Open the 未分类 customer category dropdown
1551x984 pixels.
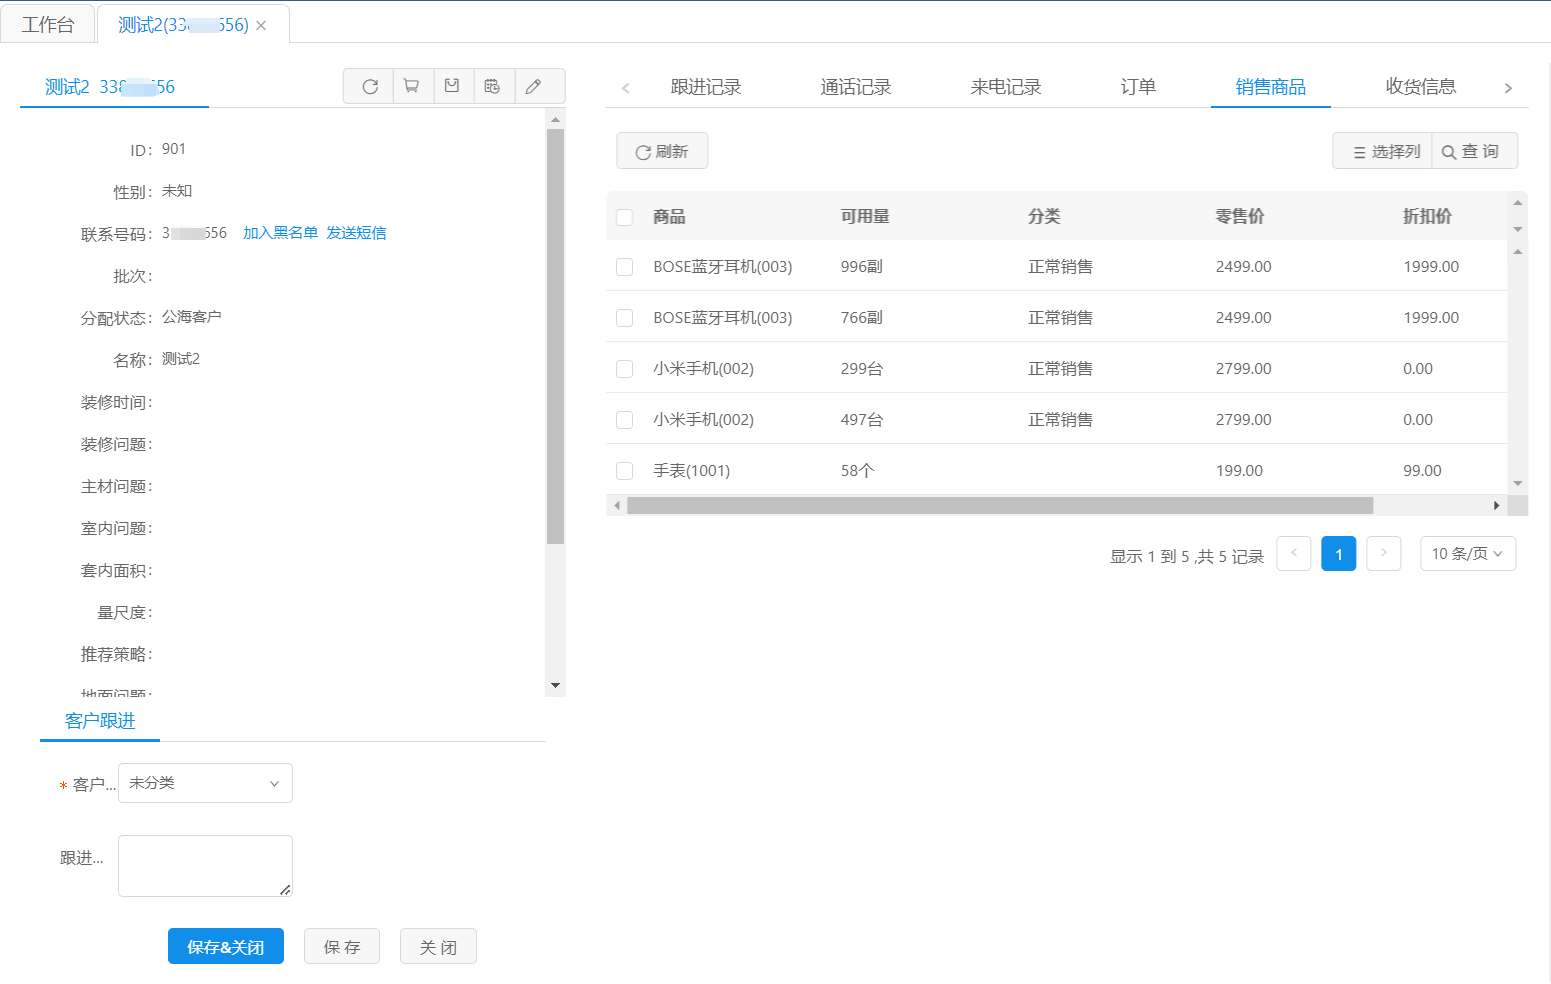click(x=205, y=783)
